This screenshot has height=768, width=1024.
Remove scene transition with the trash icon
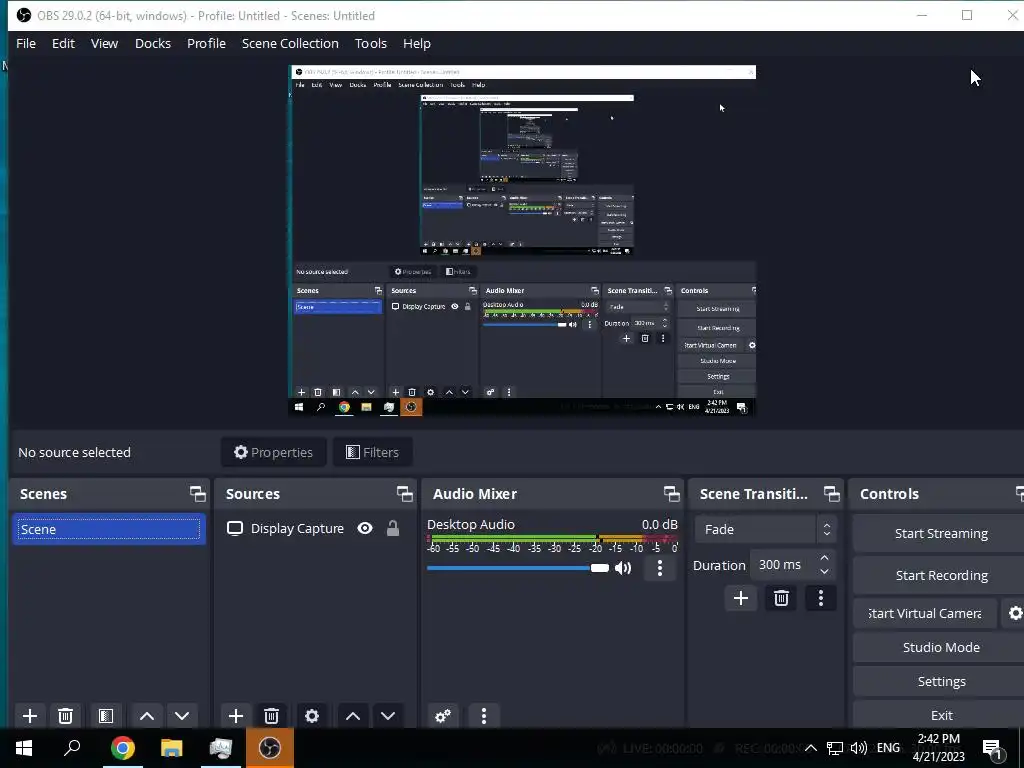pos(781,598)
